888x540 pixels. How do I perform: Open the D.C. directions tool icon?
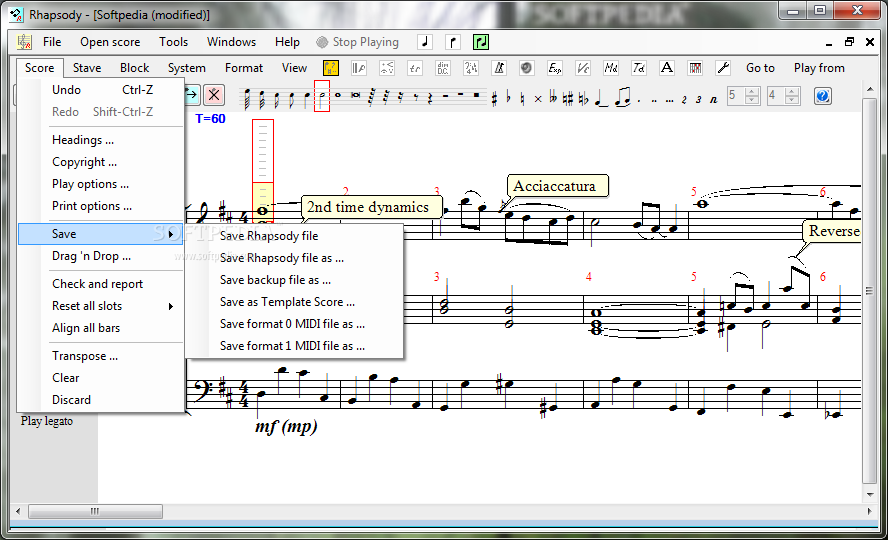443,68
